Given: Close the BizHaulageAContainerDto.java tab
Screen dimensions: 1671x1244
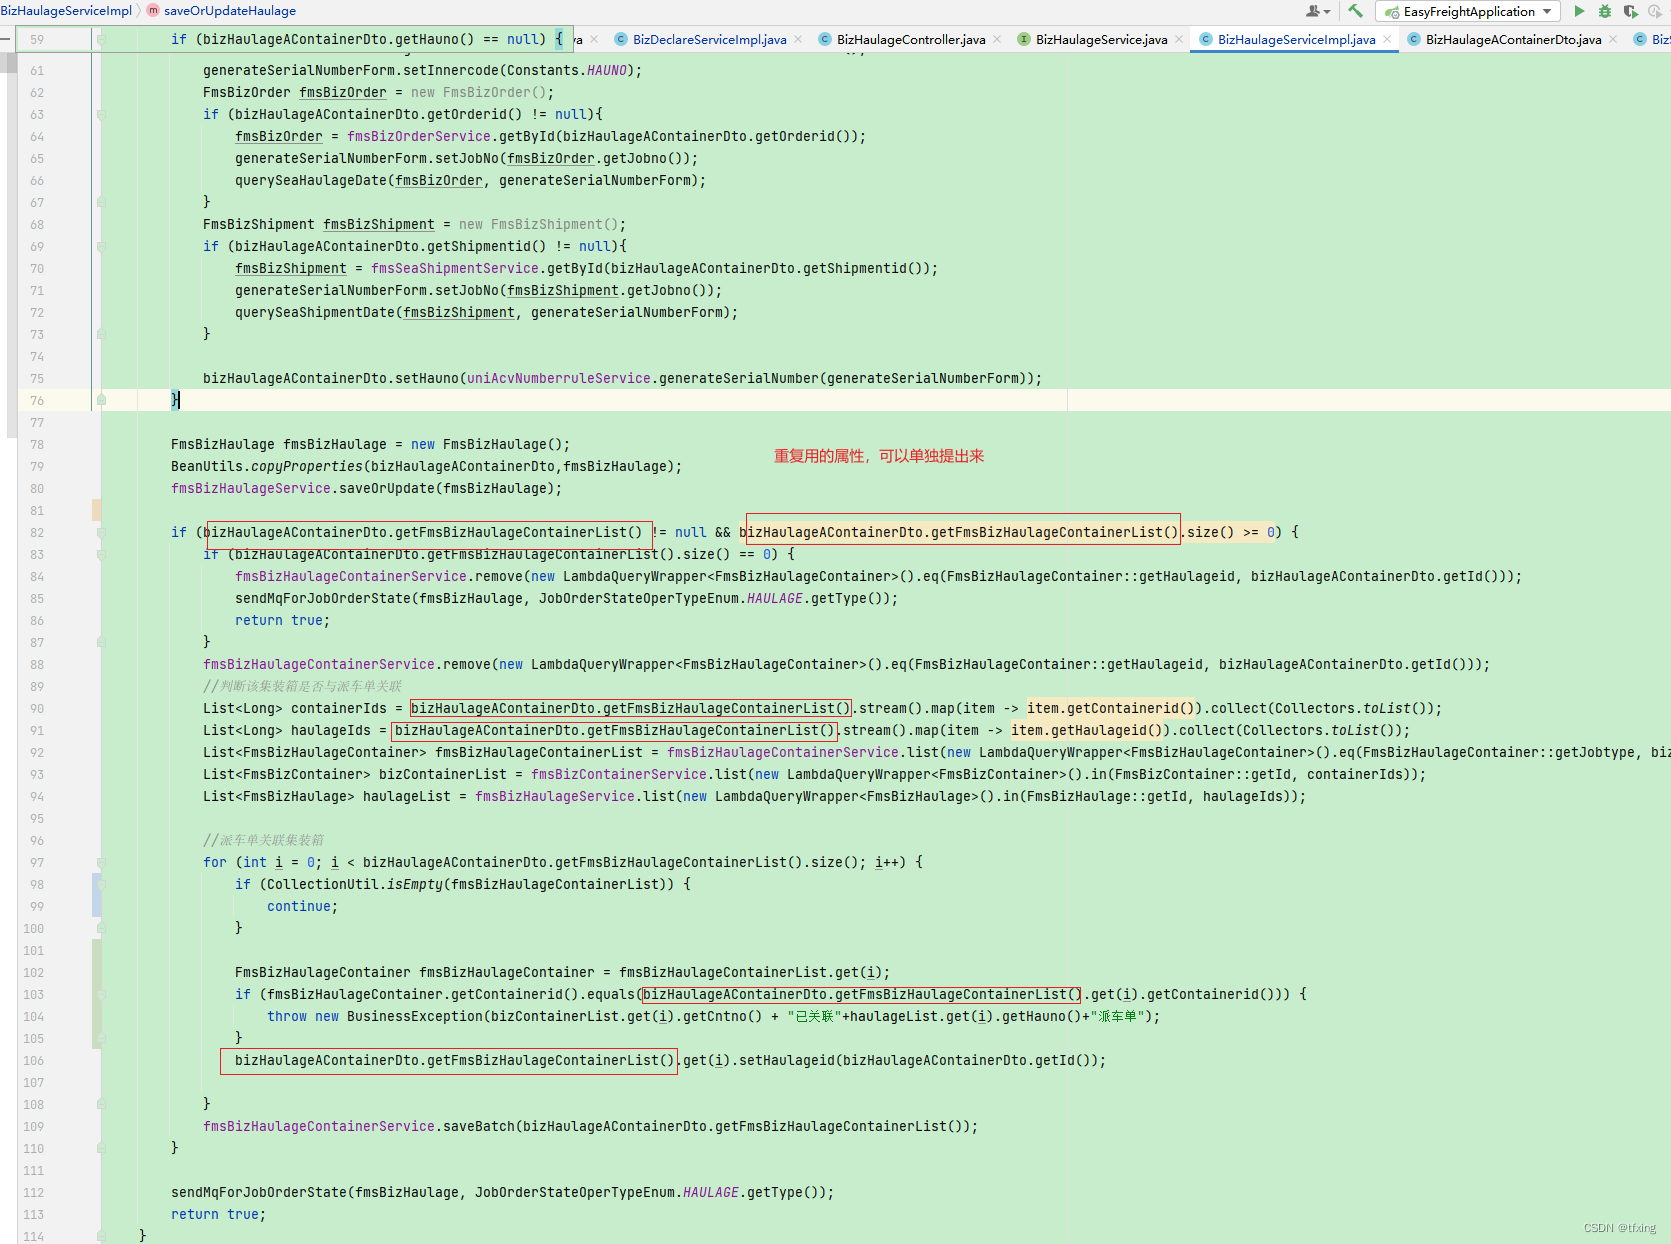Looking at the screenshot, I should click(x=1613, y=39).
